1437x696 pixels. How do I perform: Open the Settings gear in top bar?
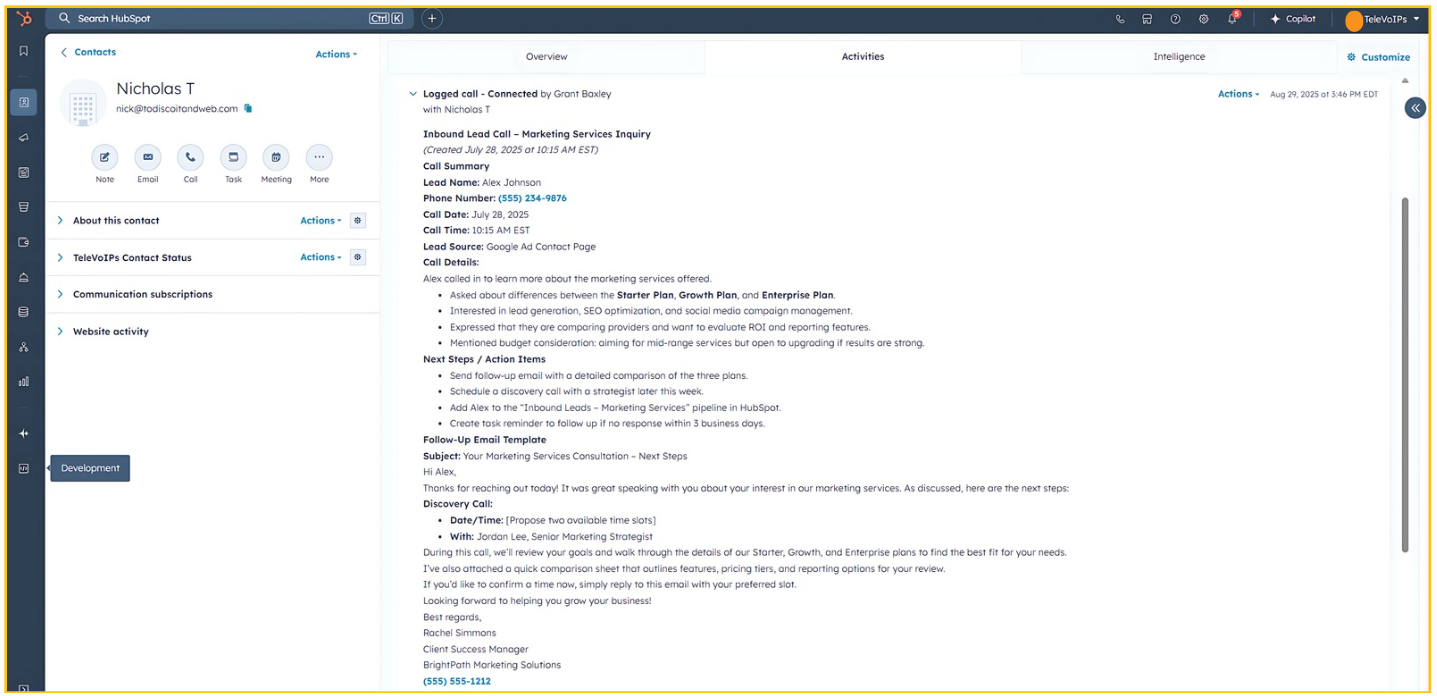pos(1203,18)
